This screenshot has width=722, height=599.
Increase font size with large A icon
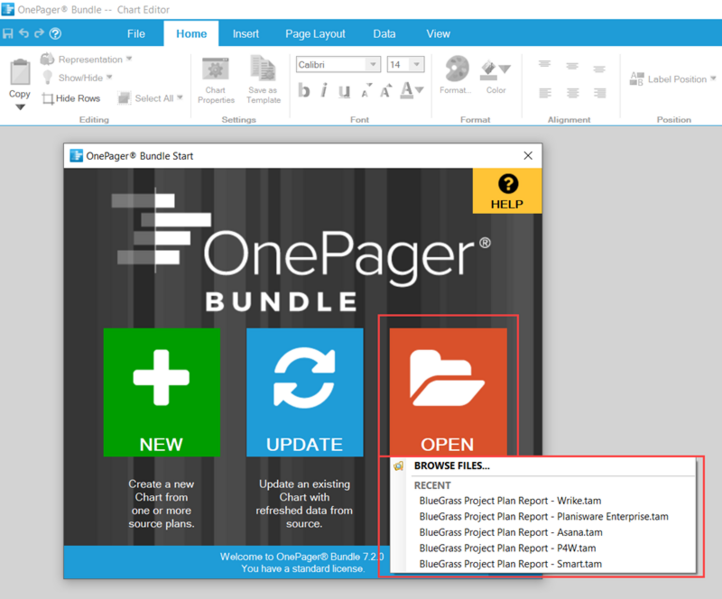tap(386, 91)
